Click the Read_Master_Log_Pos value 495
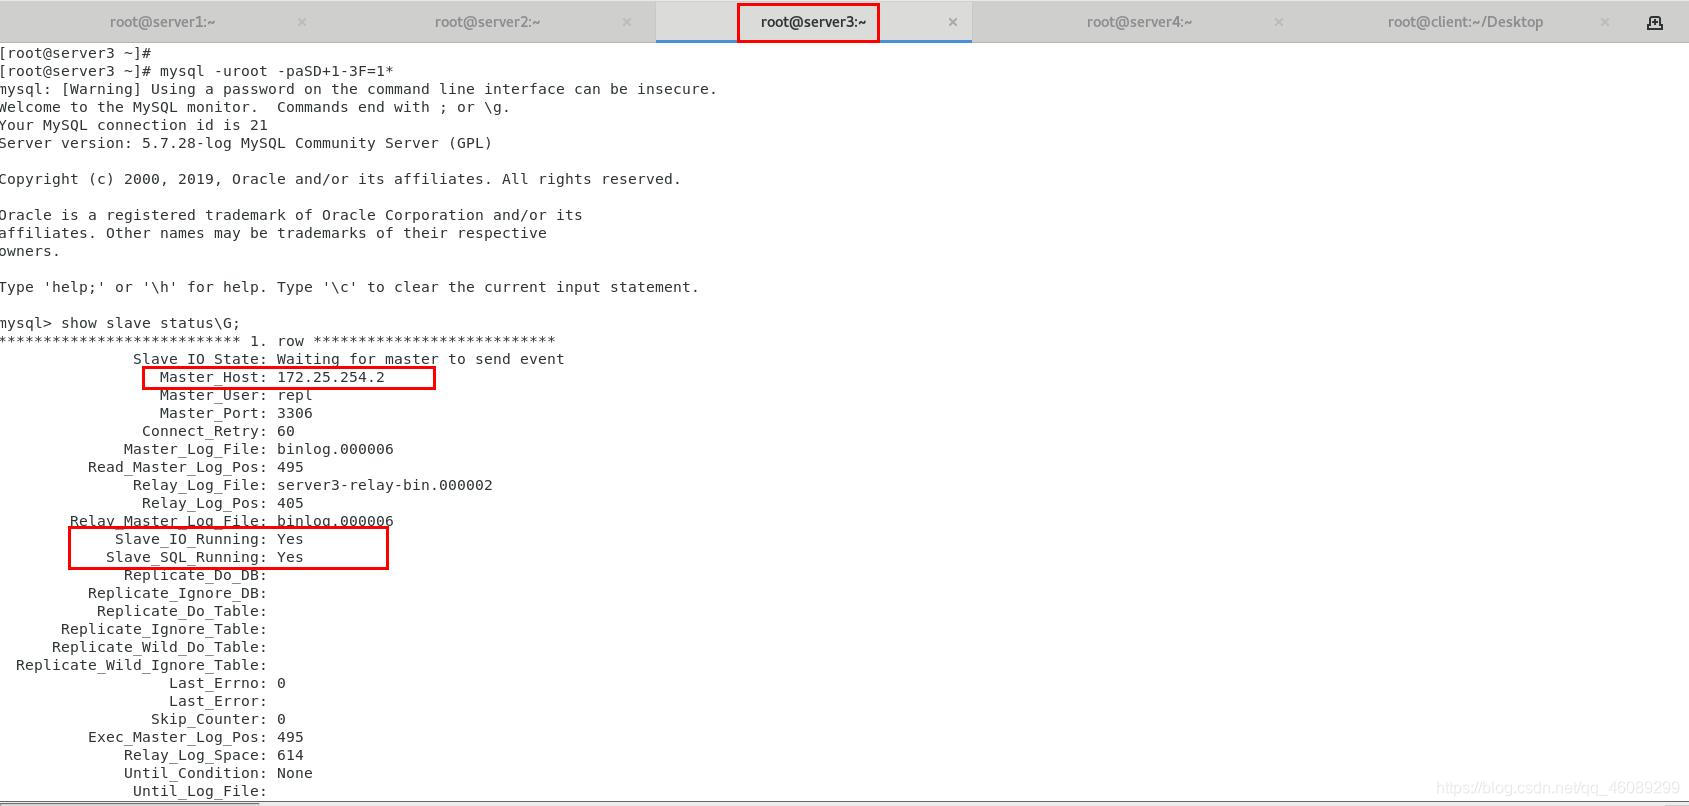This screenshot has height=806, width=1689. [290, 467]
